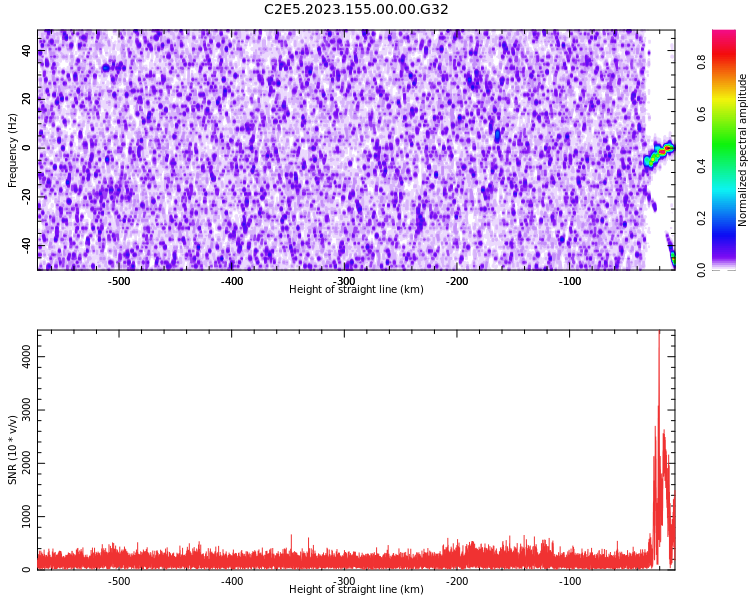Image resolution: width=750 pixels, height=600 pixels.
Task: Click the Normalized spectral amplitude label
Action: tap(742, 150)
